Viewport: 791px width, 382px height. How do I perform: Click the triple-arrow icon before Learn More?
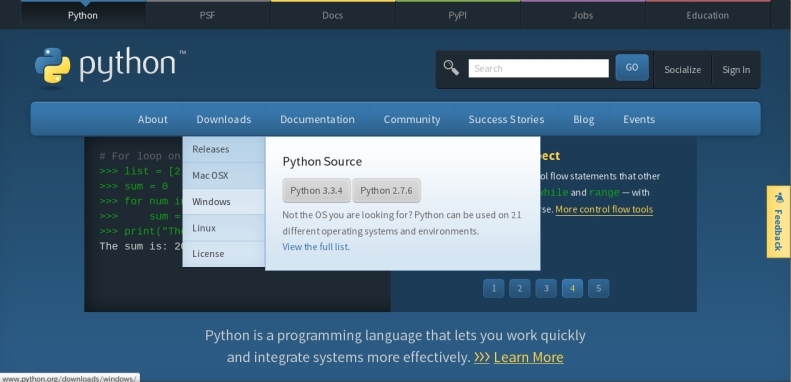point(482,357)
